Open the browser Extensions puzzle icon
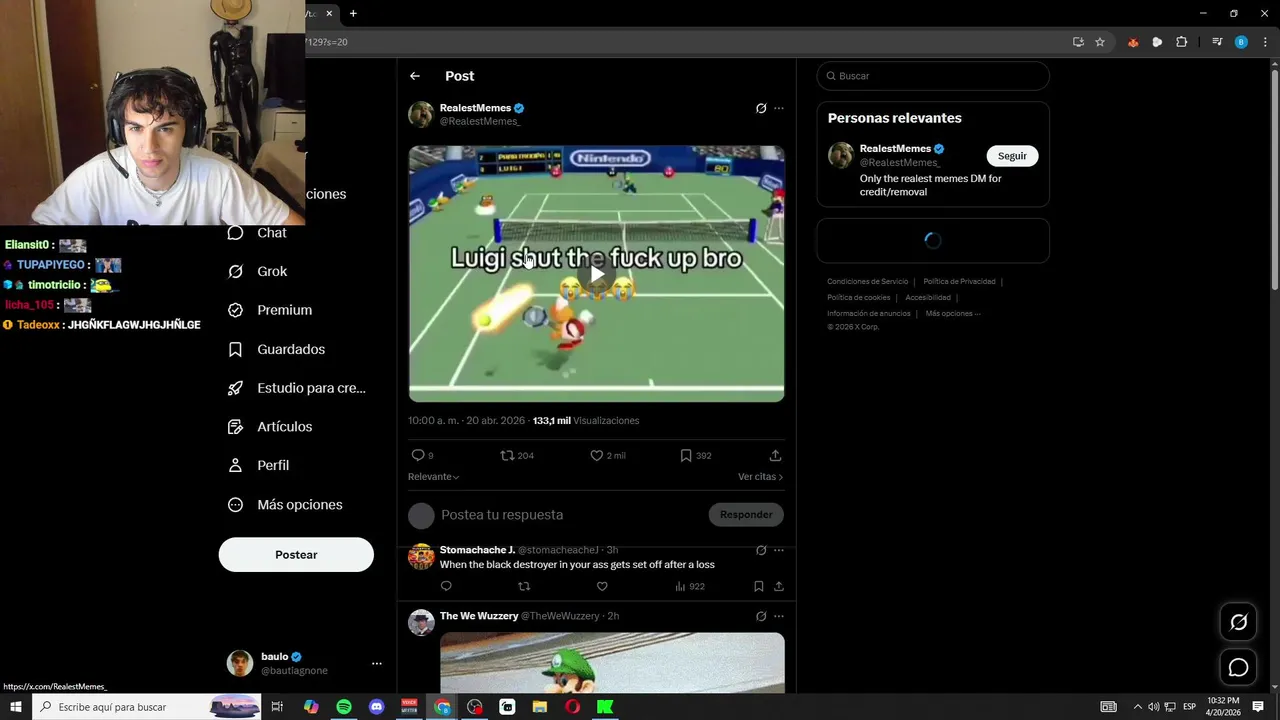Screen dimensions: 1280x720 pyautogui.click(x=1181, y=42)
